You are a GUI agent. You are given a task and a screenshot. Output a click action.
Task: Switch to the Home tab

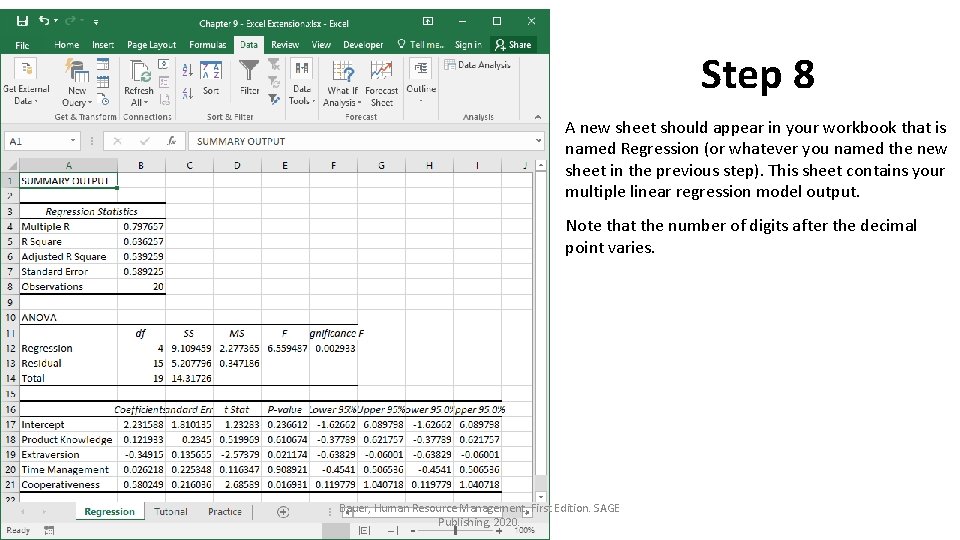[66, 45]
